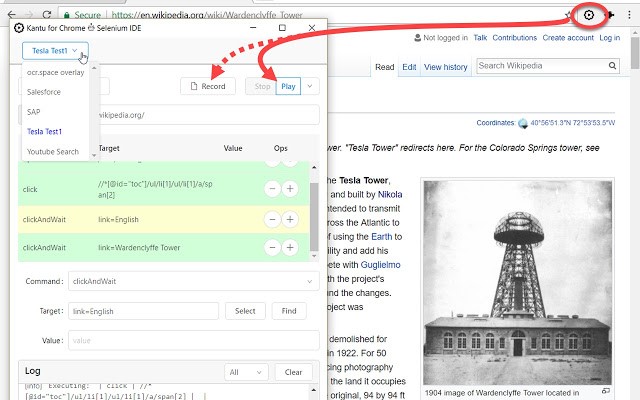Viewport: 640px width, 400px height.
Task: Switch to the View history tab
Action: pos(445,68)
